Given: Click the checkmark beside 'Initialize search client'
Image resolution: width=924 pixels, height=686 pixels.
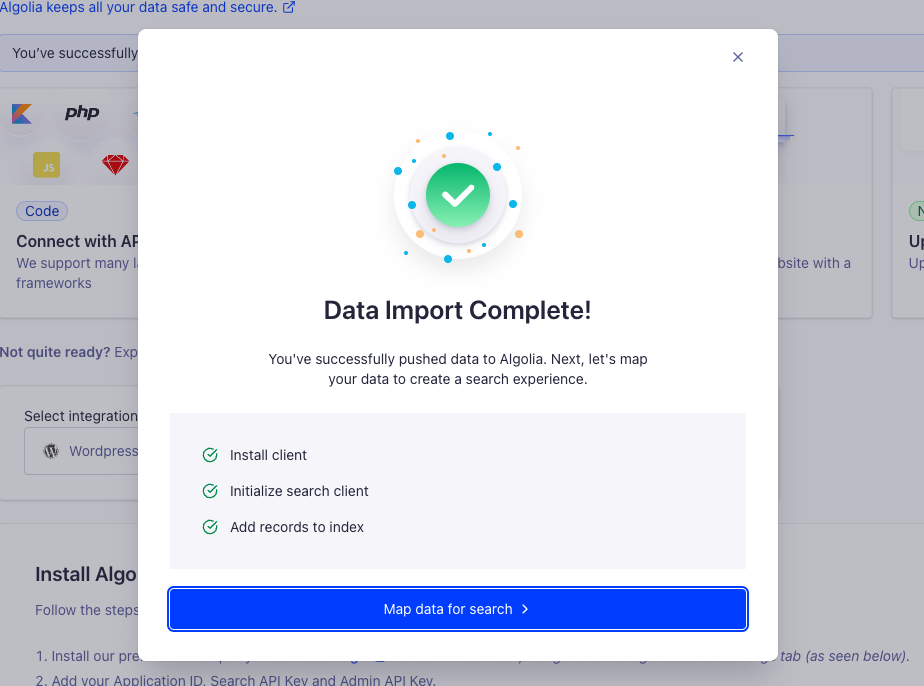Looking at the screenshot, I should 210,491.
